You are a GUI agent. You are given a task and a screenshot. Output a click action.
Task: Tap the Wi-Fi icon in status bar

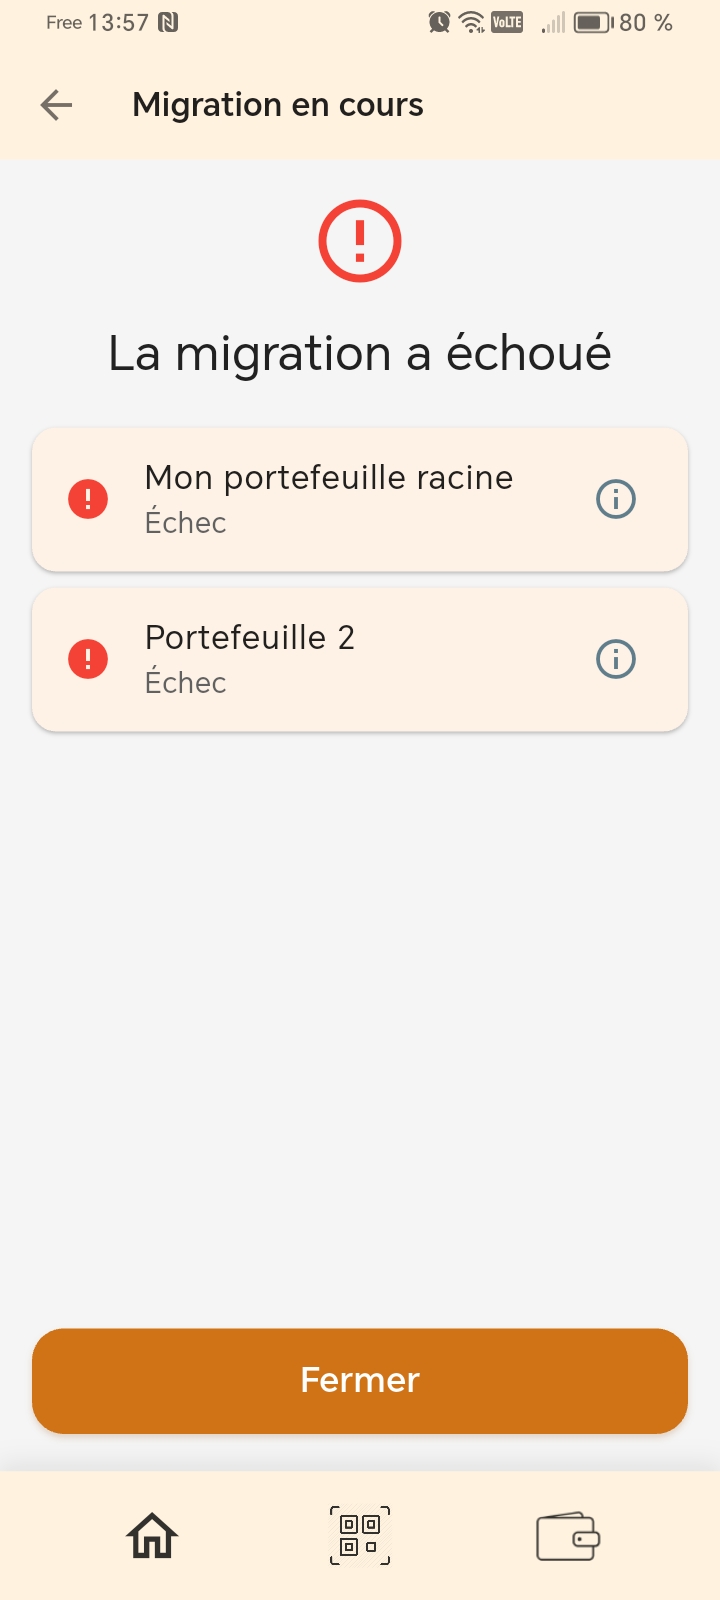[x=471, y=22]
